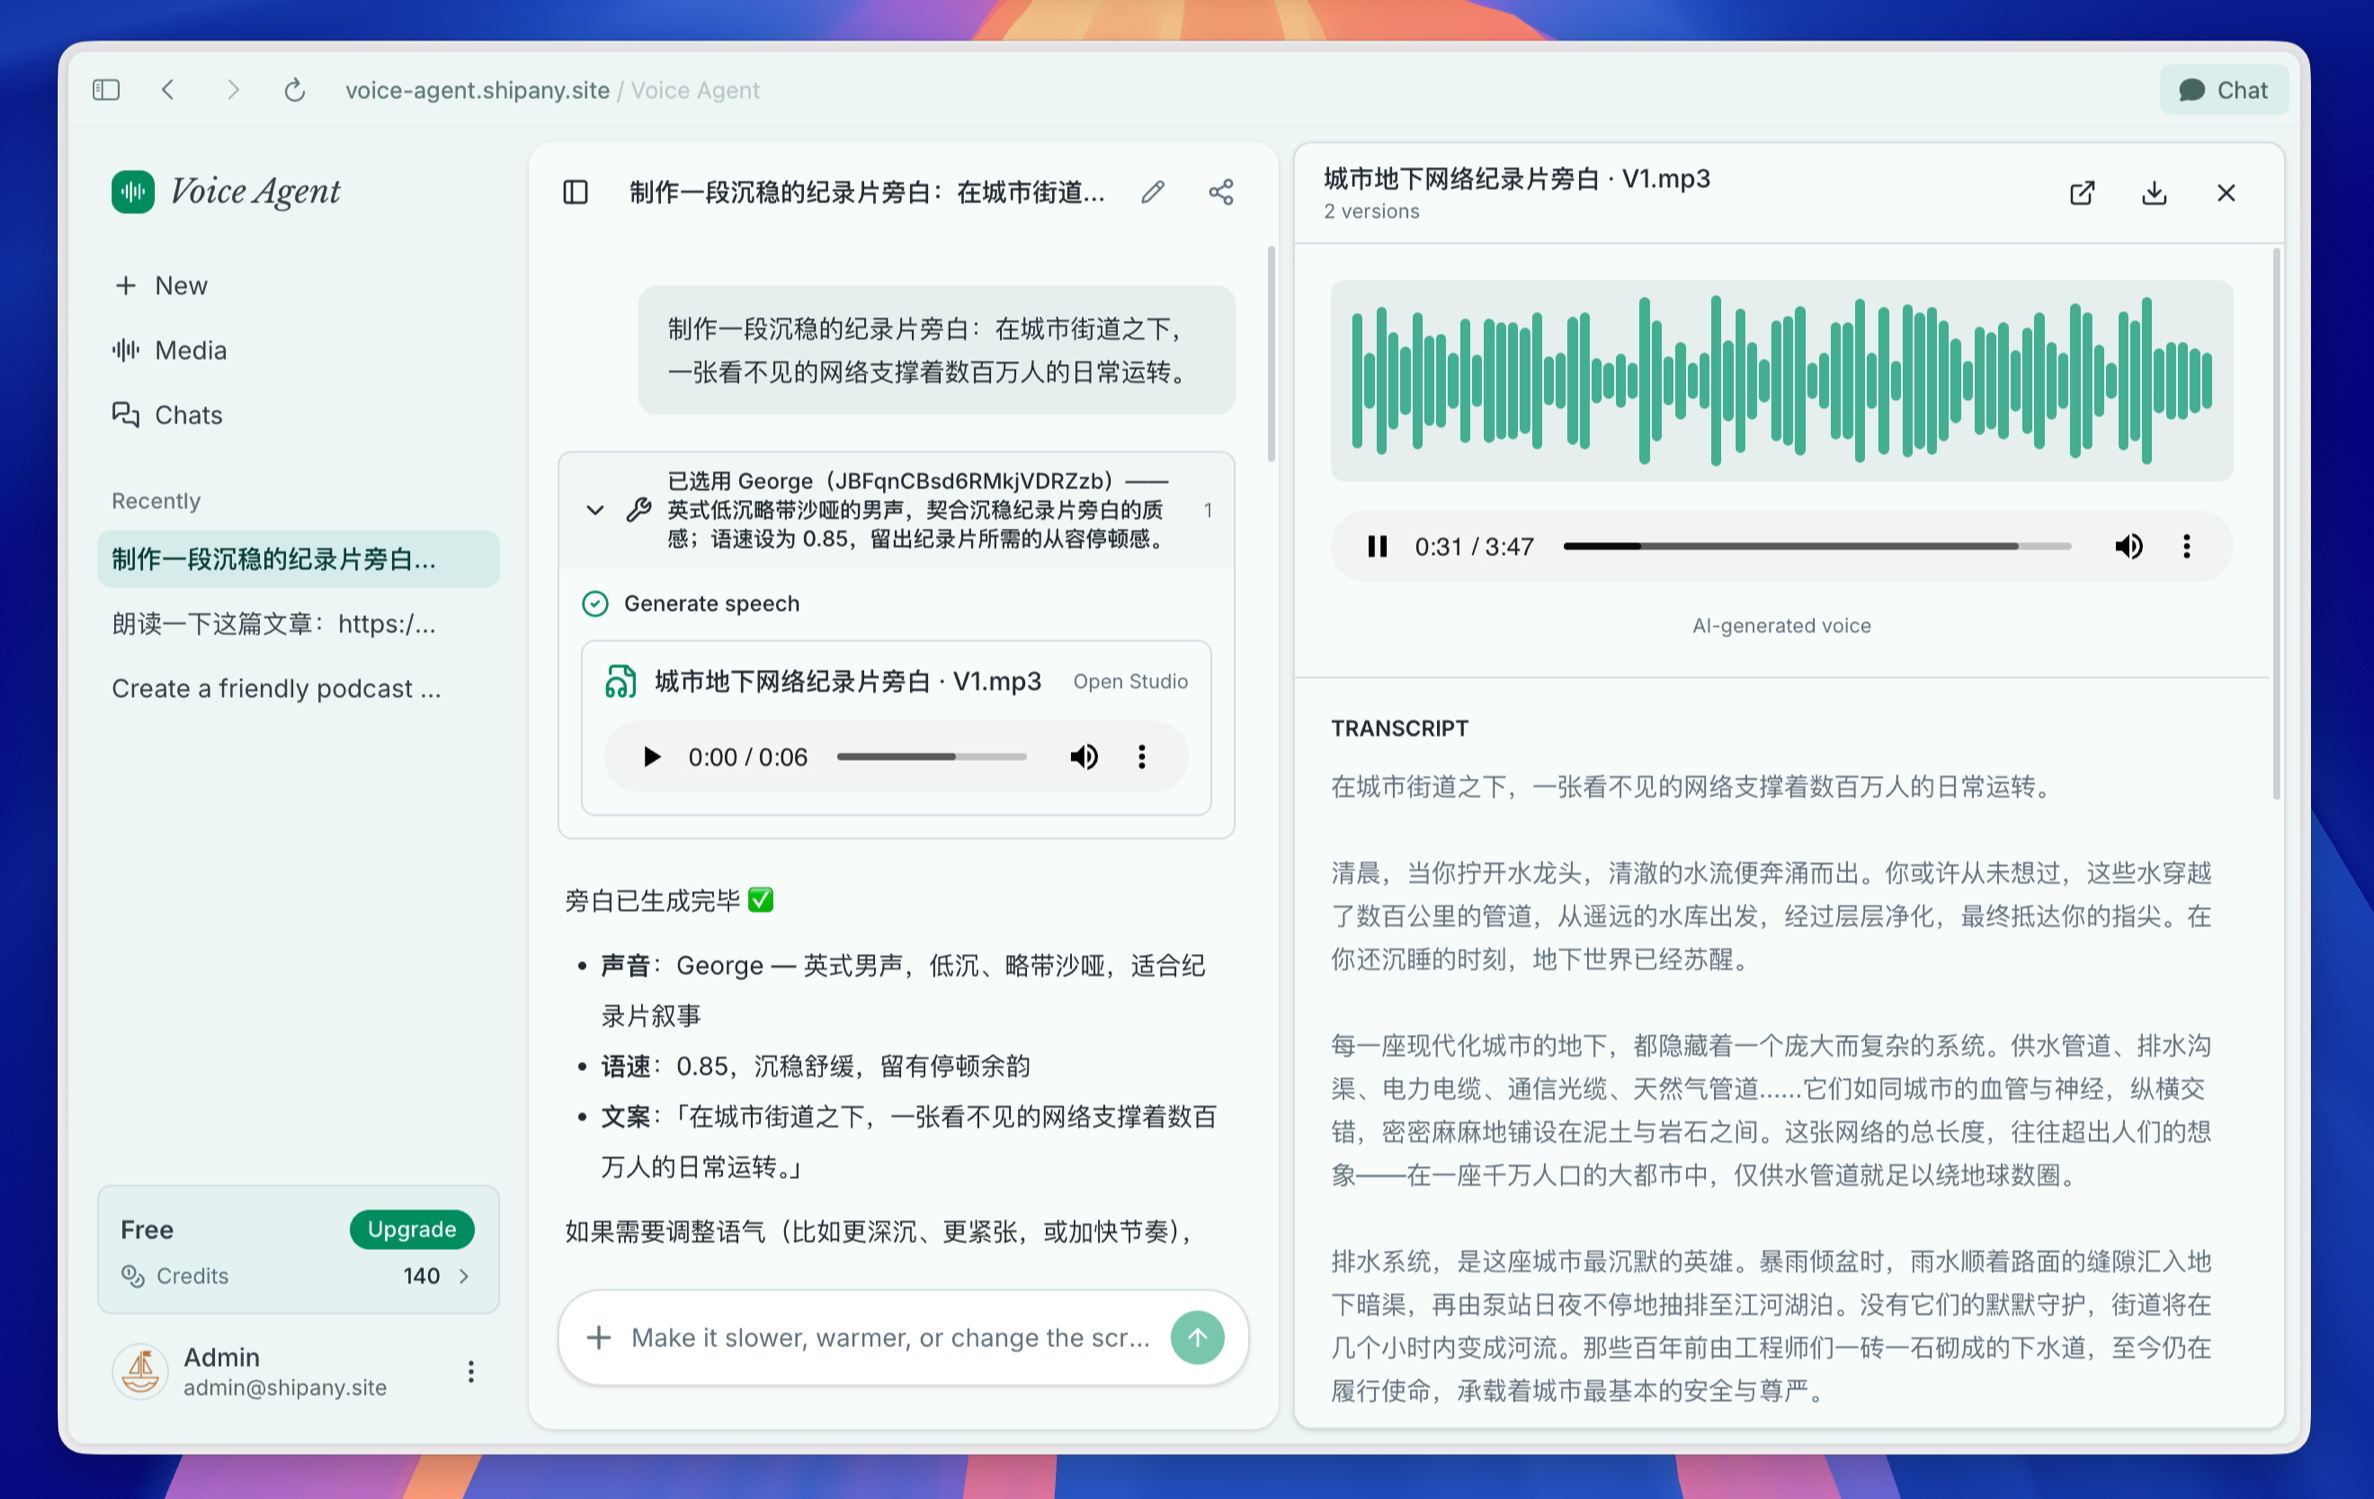Click the admin@shipany.site email text
The height and width of the screenshot is (1499, 2374).
point(285,1388)
